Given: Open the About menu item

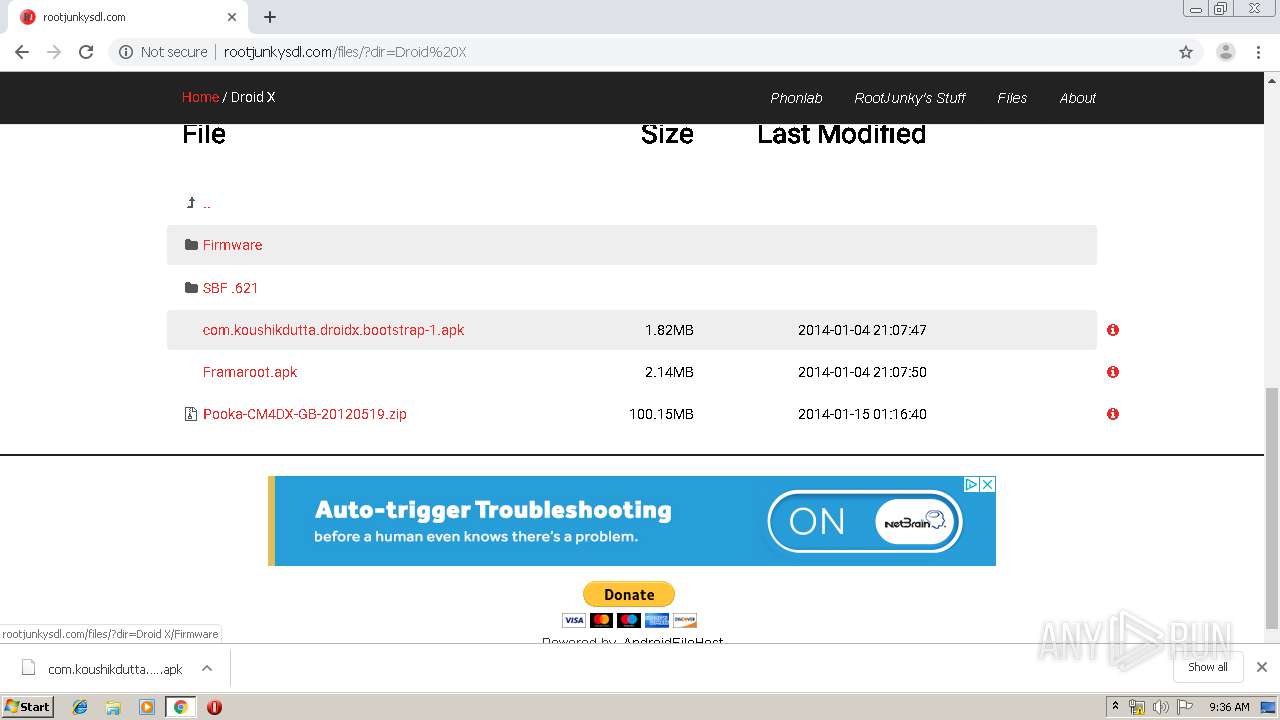Looking at the screenshot, I should pyautogui.click(x=1078, y=98).
